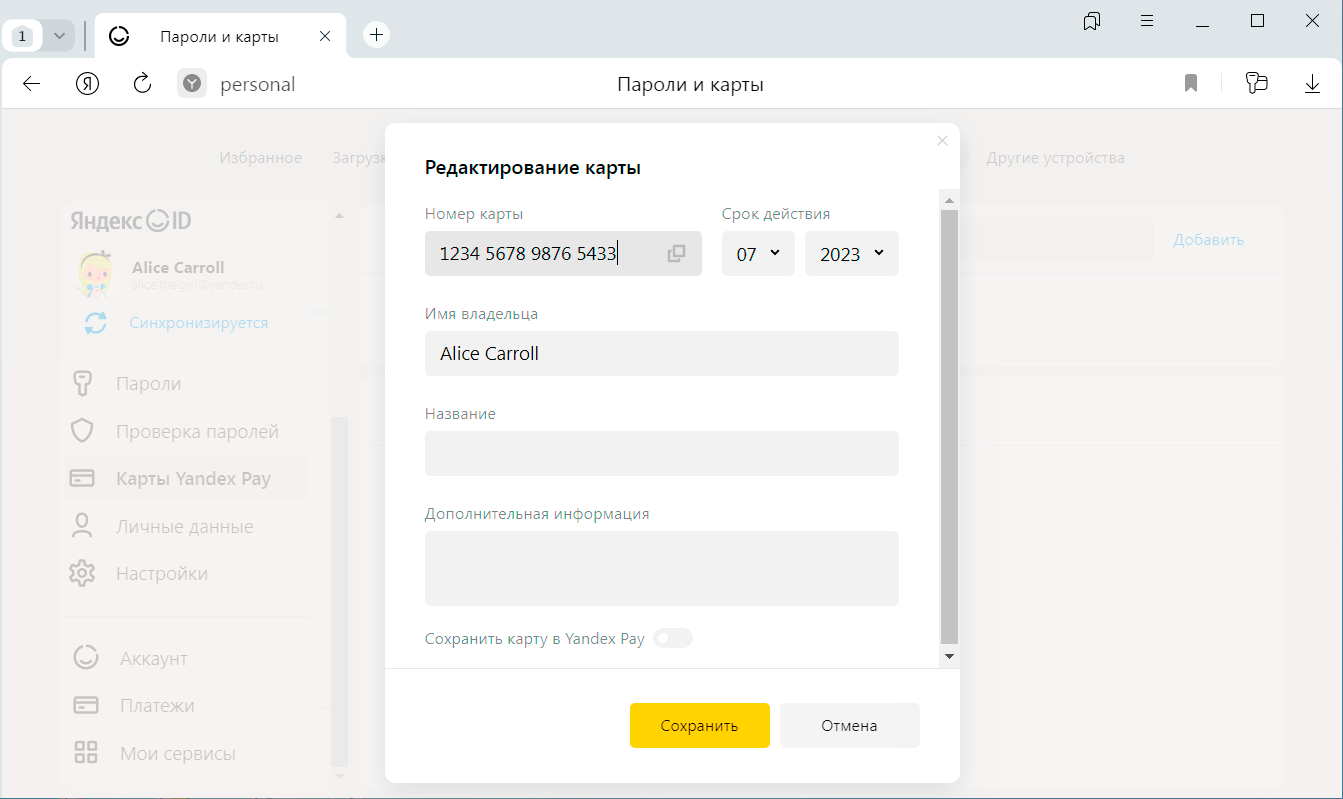Close the Пароли и карты tab
The image size is (1343, 799).
pyautogui.click(x=324, y=36)
